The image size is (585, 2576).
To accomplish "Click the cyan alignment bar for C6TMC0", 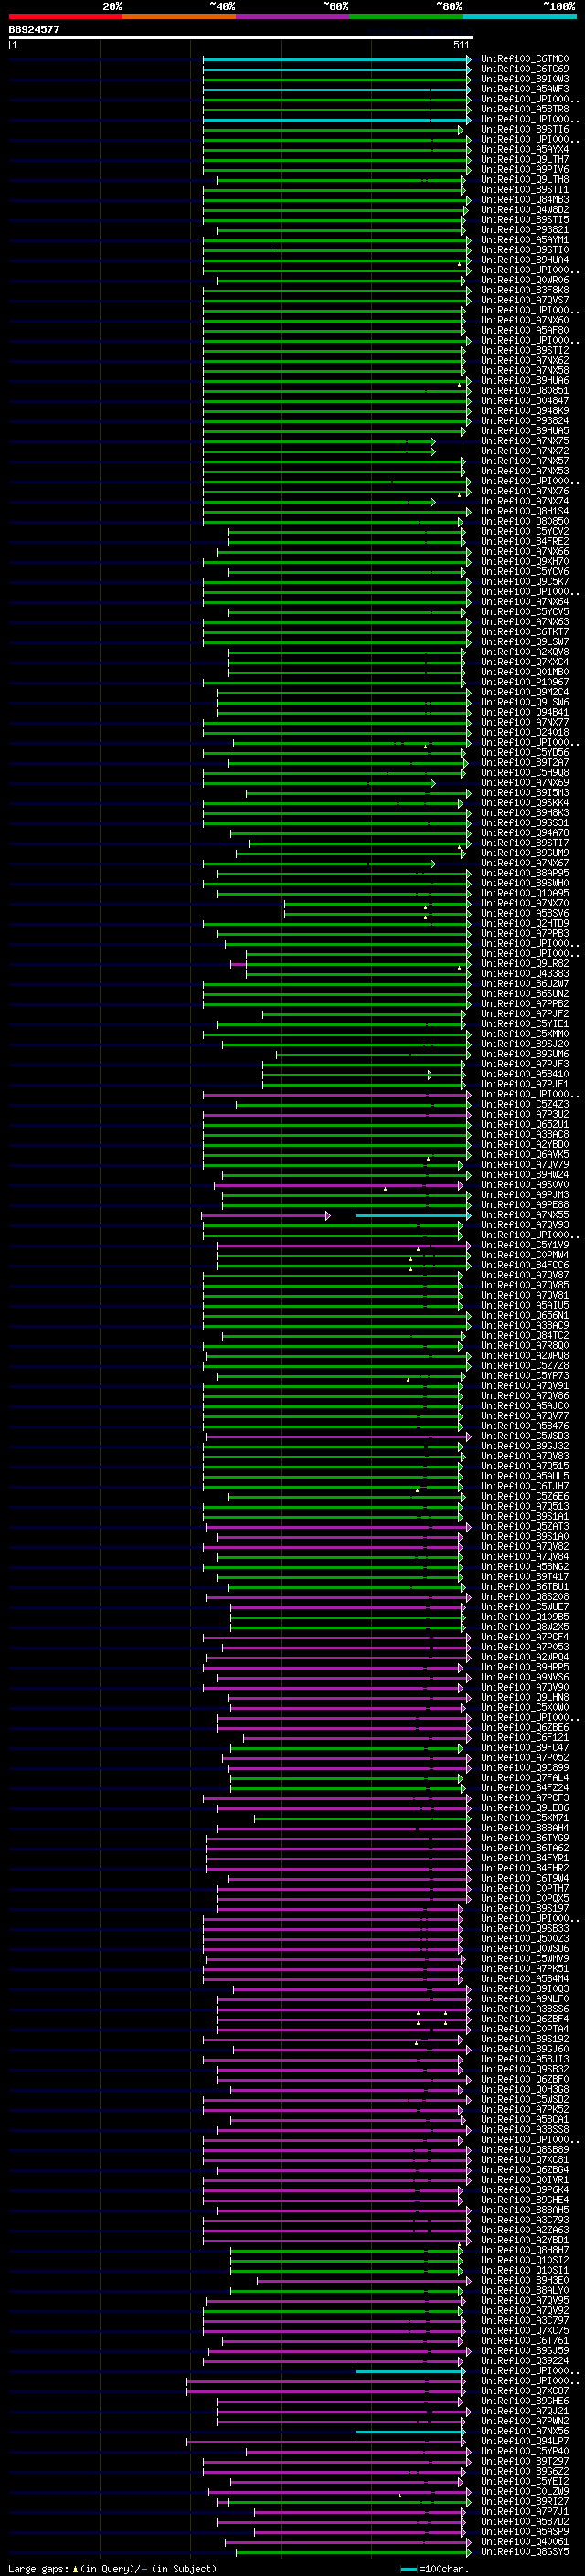I will 336,59.
